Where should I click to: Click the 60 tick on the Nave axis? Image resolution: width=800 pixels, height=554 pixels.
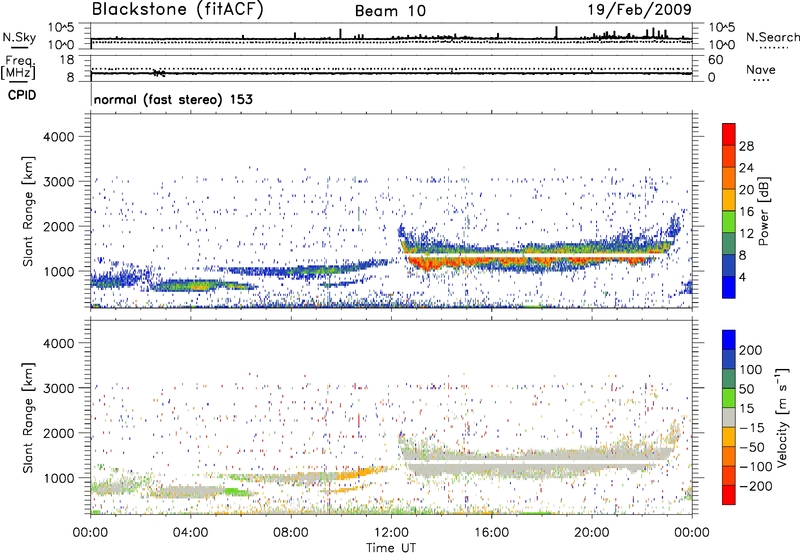pos(715,60)
